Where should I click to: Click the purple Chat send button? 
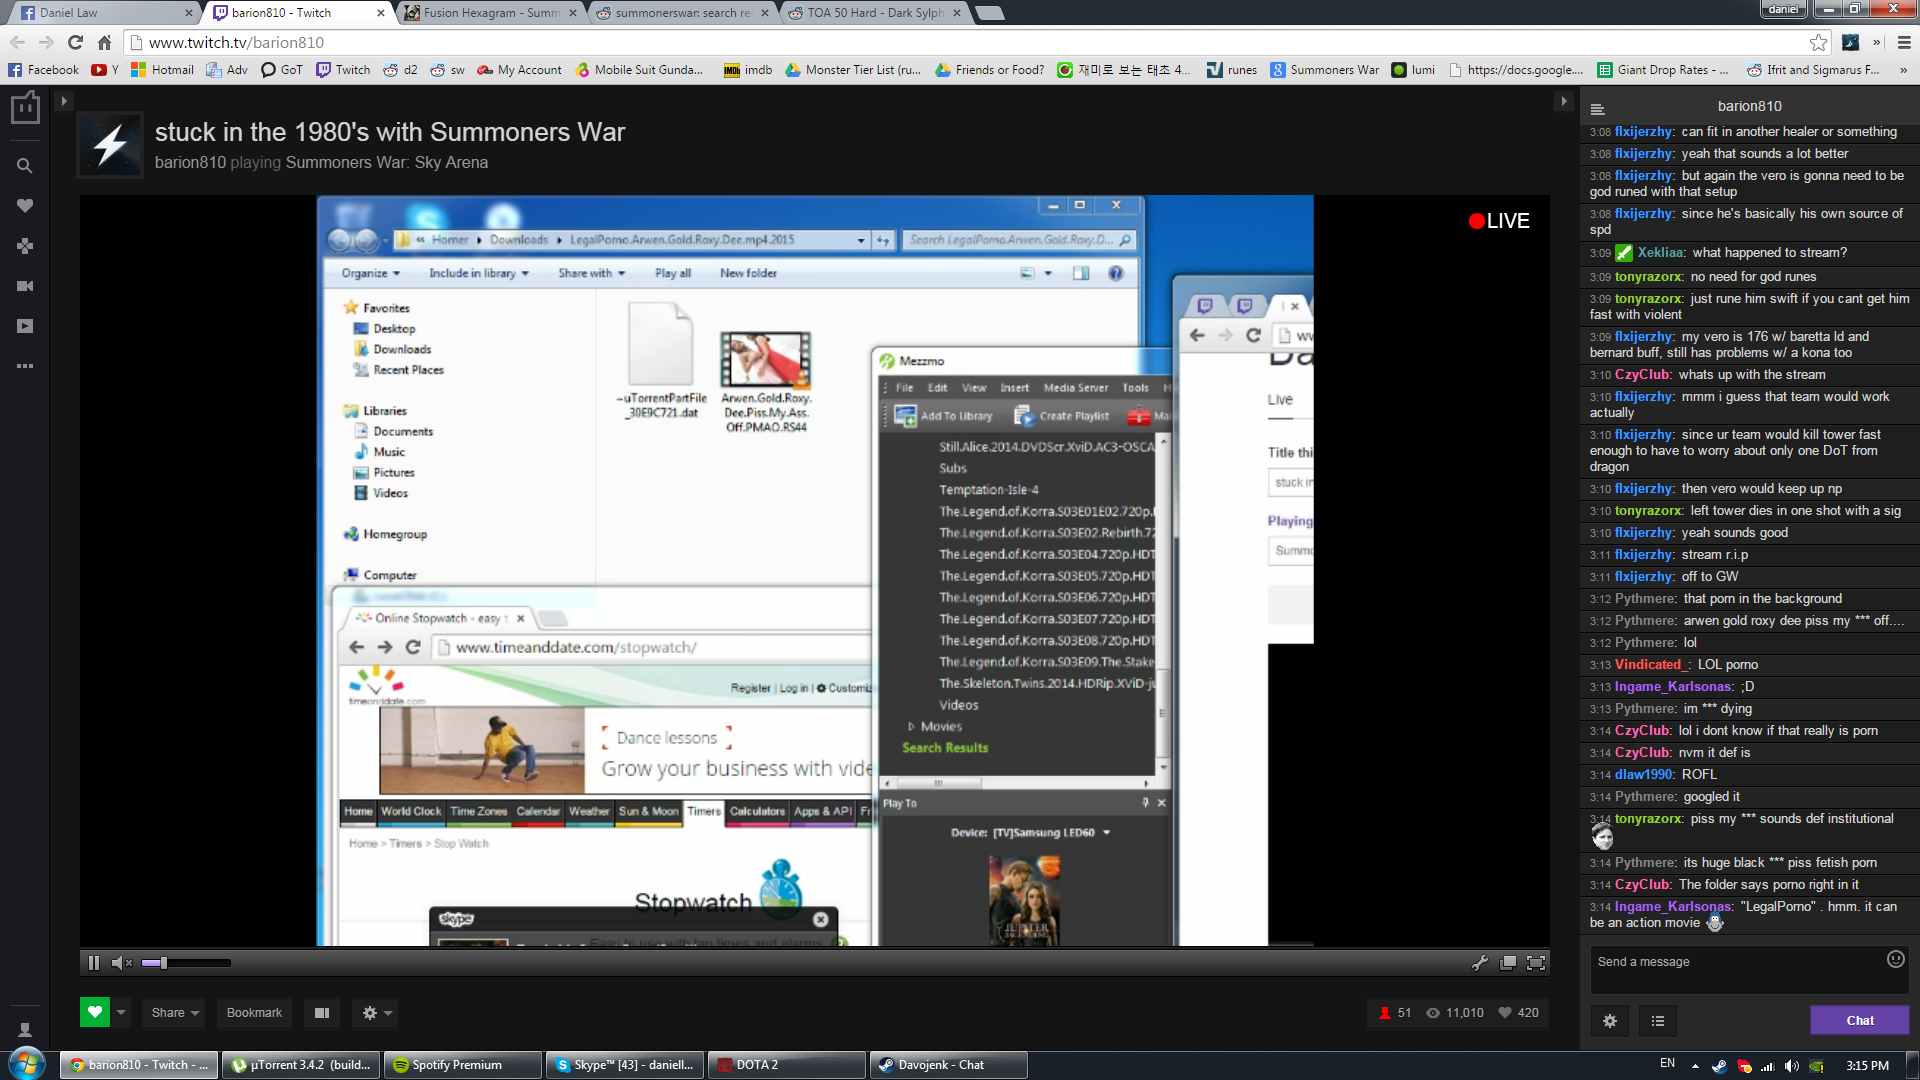pos(1859,1021)
